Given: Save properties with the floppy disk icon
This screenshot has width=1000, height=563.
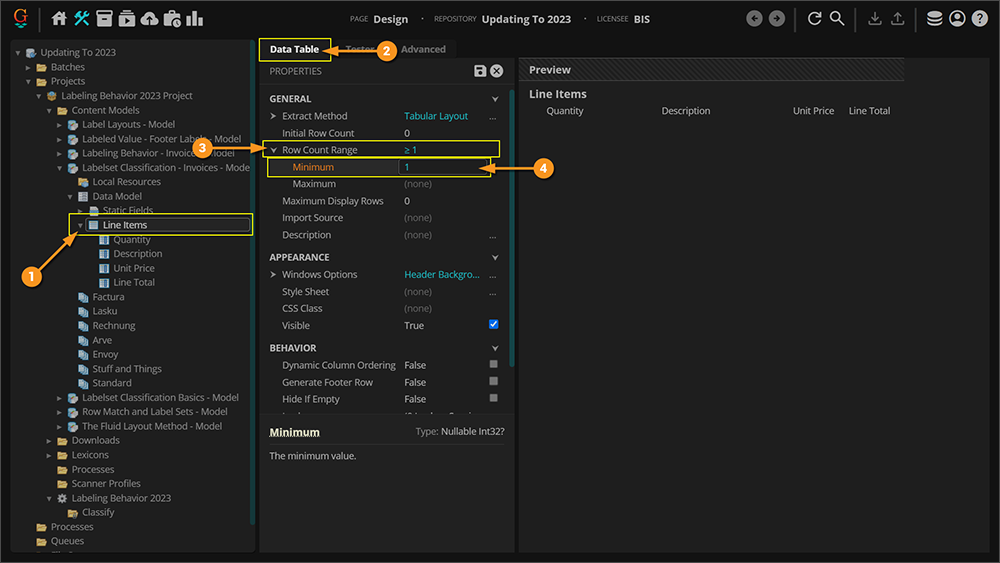Looking at the screenshot, I should [x=480, y=71].
